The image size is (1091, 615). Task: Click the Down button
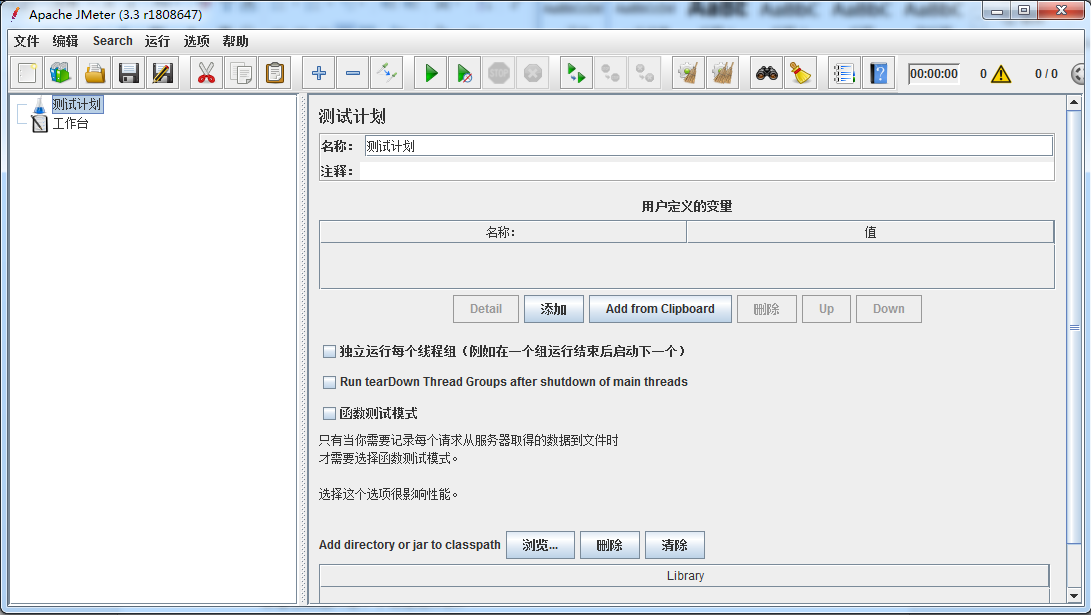coord(889,309)
